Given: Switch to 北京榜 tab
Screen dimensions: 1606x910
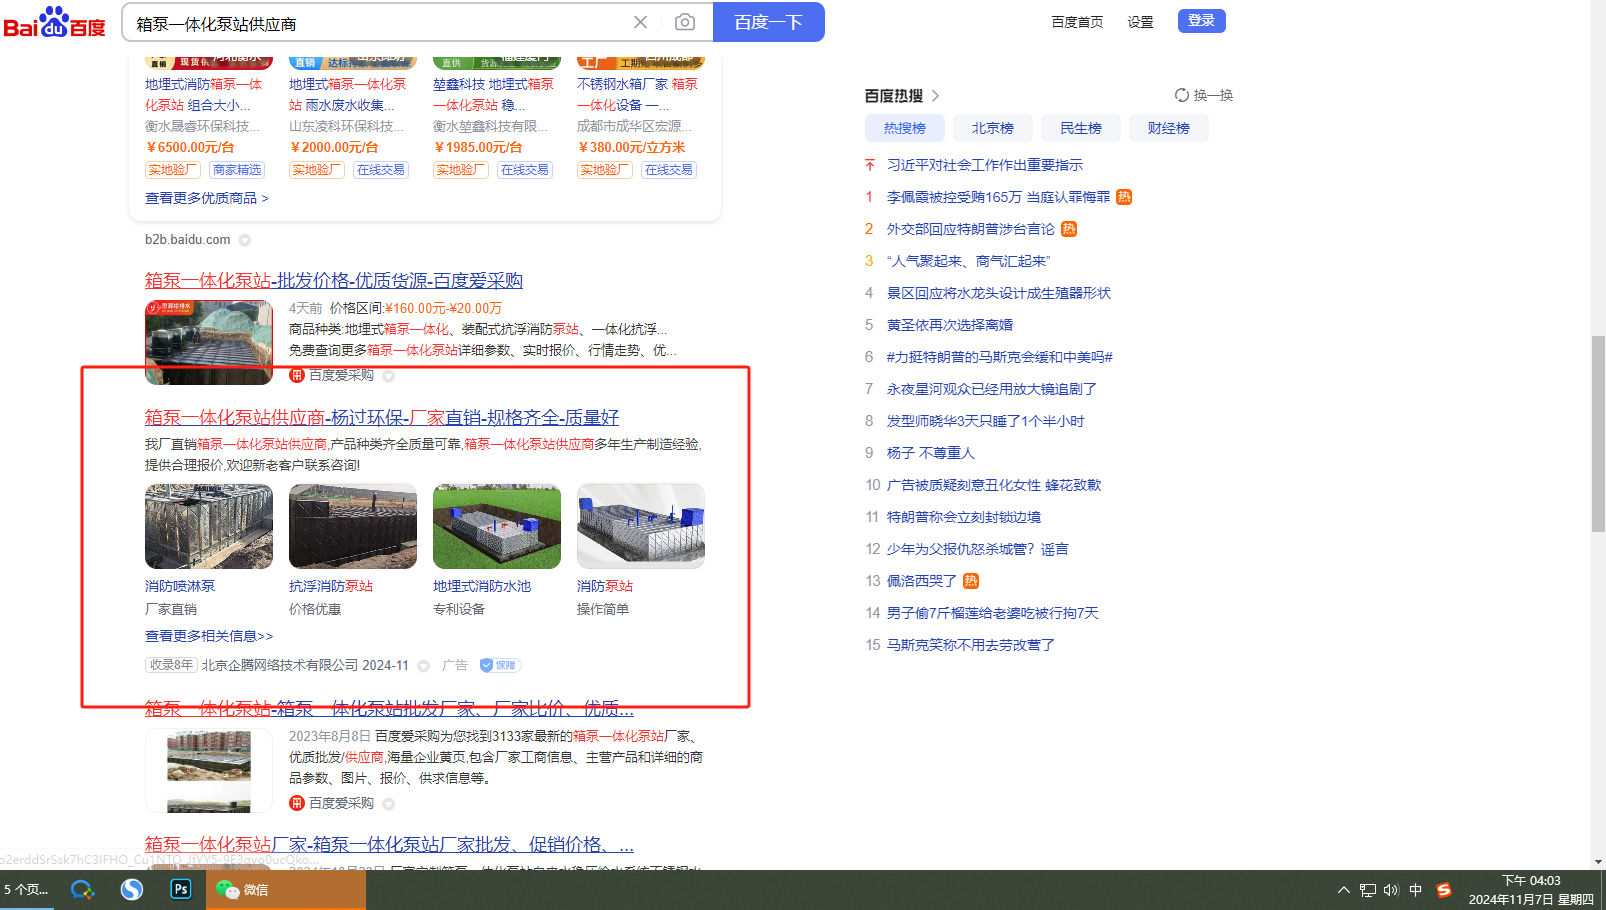Looking at the screenshot, I should pos(993,128).
